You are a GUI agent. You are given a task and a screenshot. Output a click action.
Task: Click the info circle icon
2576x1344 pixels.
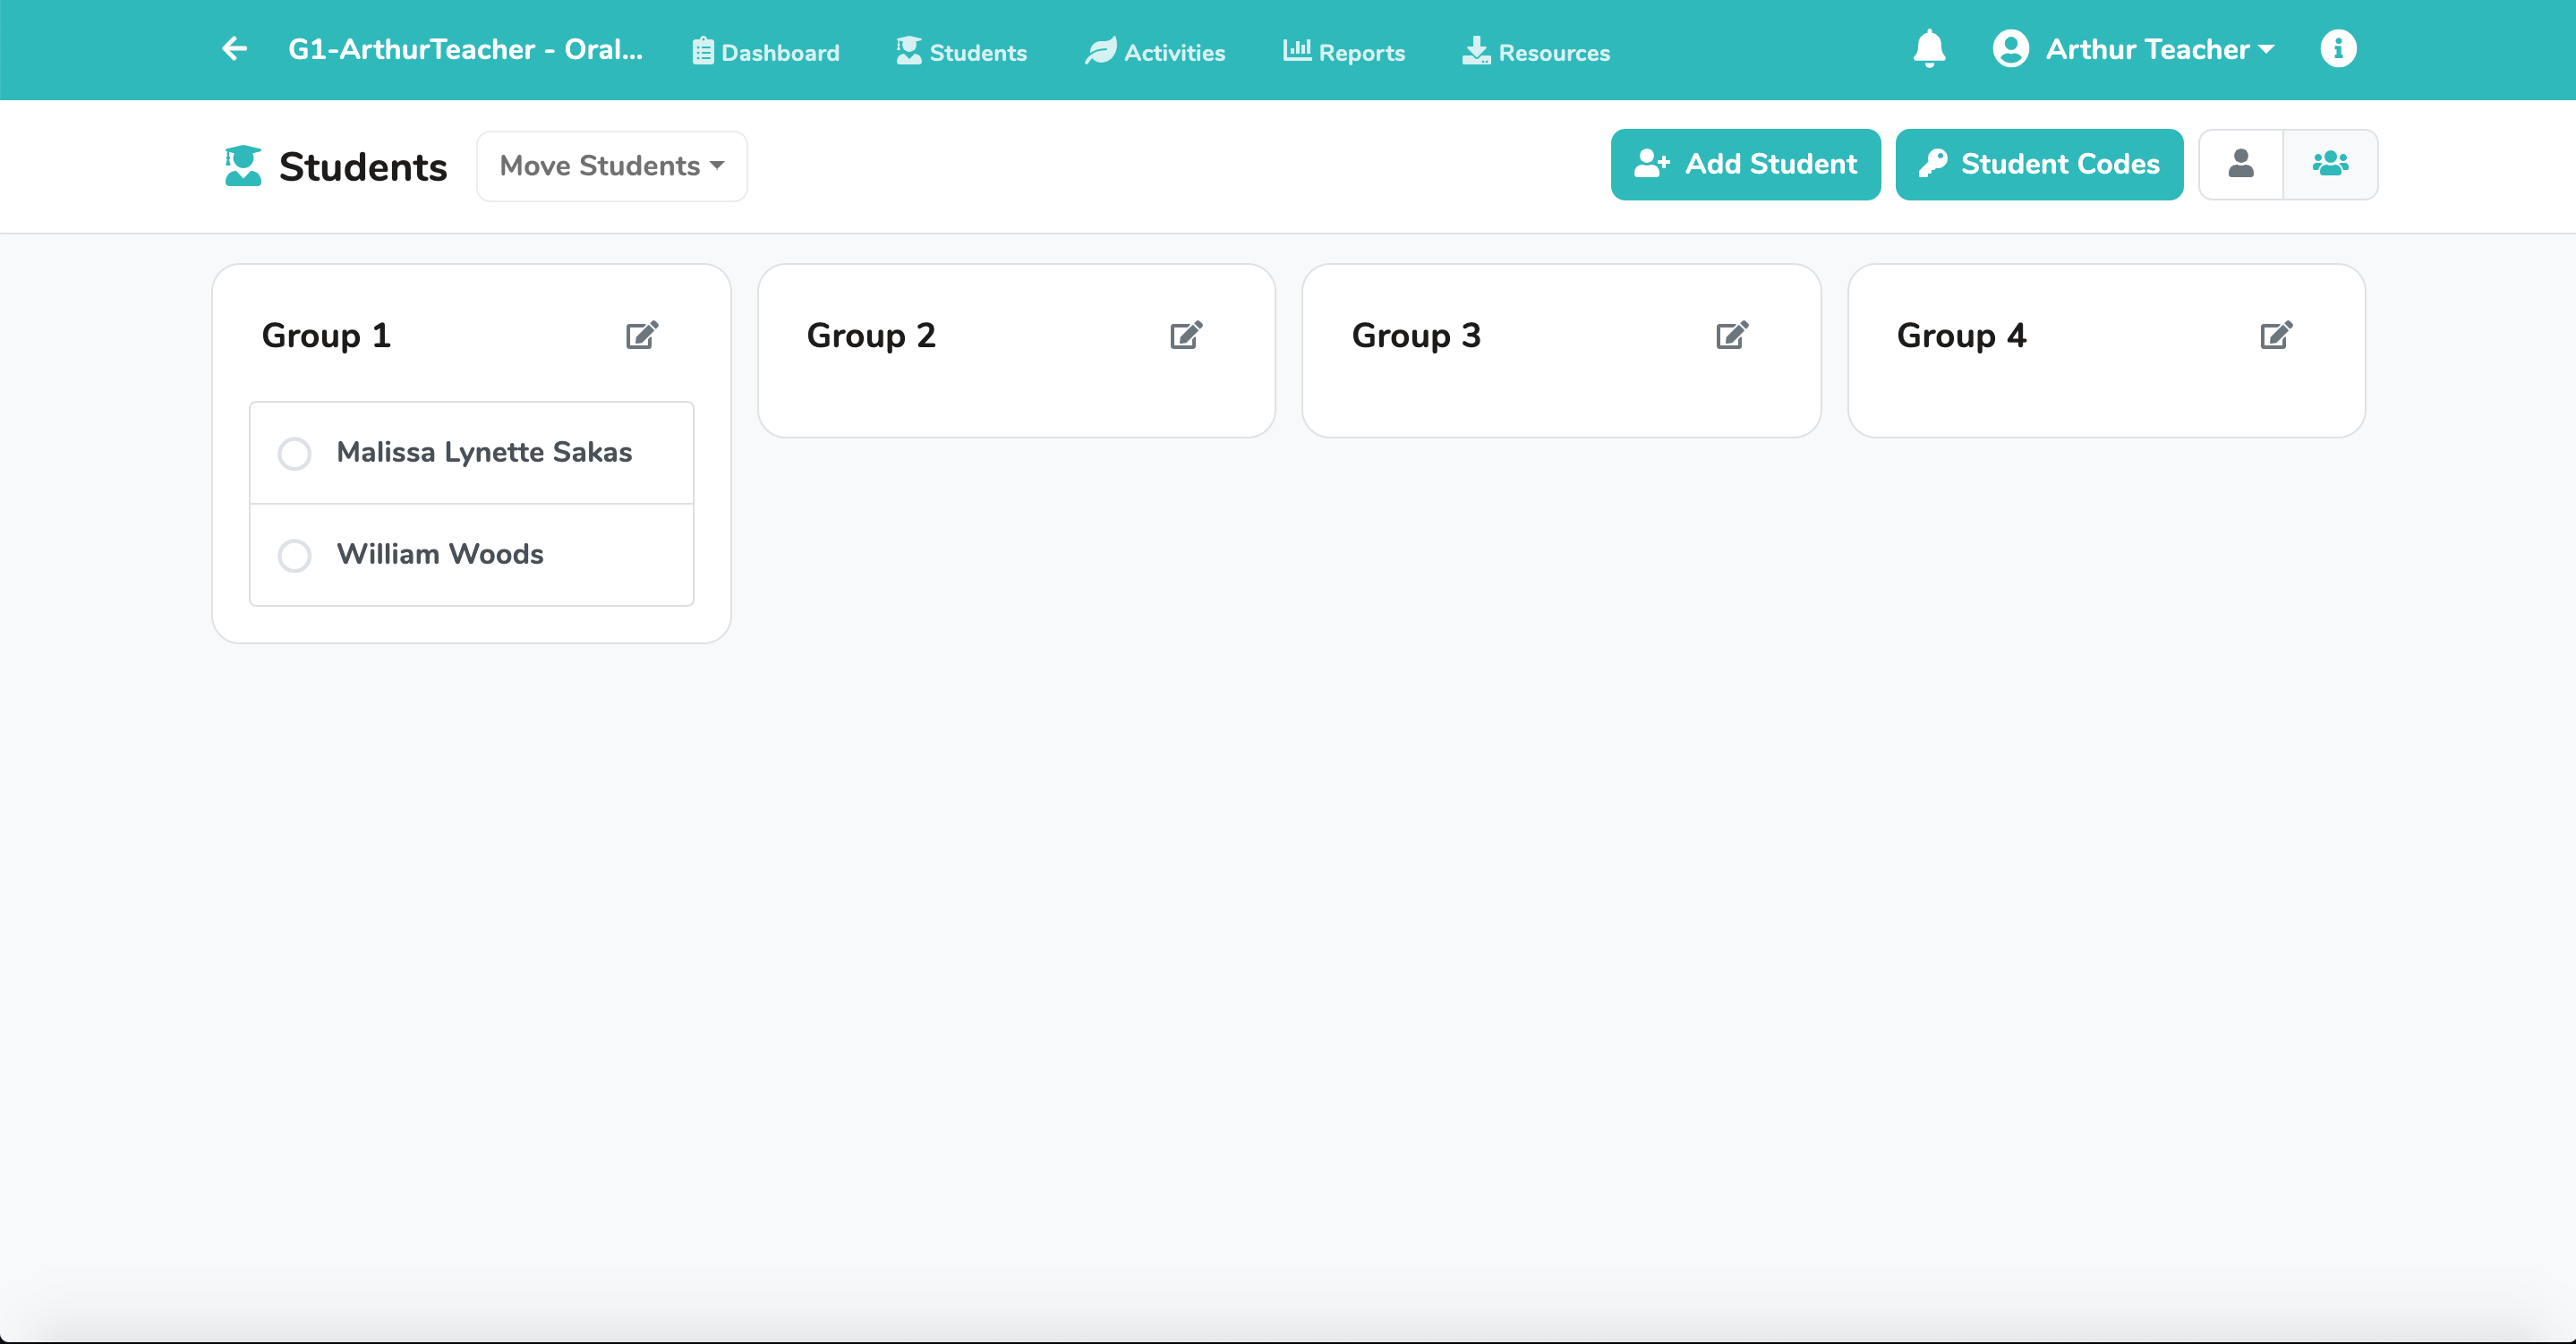(x=2338, y=49)
